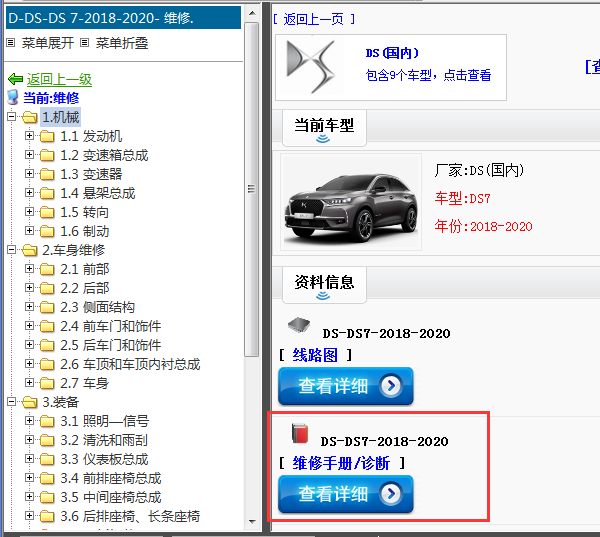Select the 当前:维修 tree item

[51, 98]
